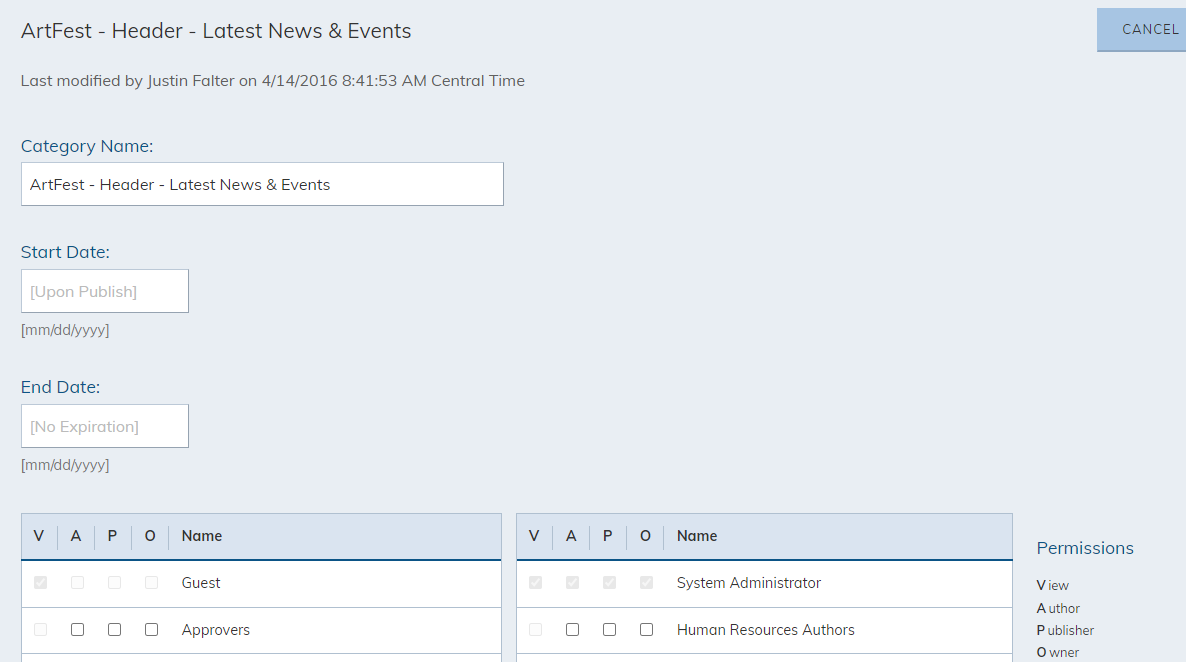Viewport: 1186px width, 662px height.
Task: Toggle View checkbox for System Administrator
Action: [x=536, y=583]
